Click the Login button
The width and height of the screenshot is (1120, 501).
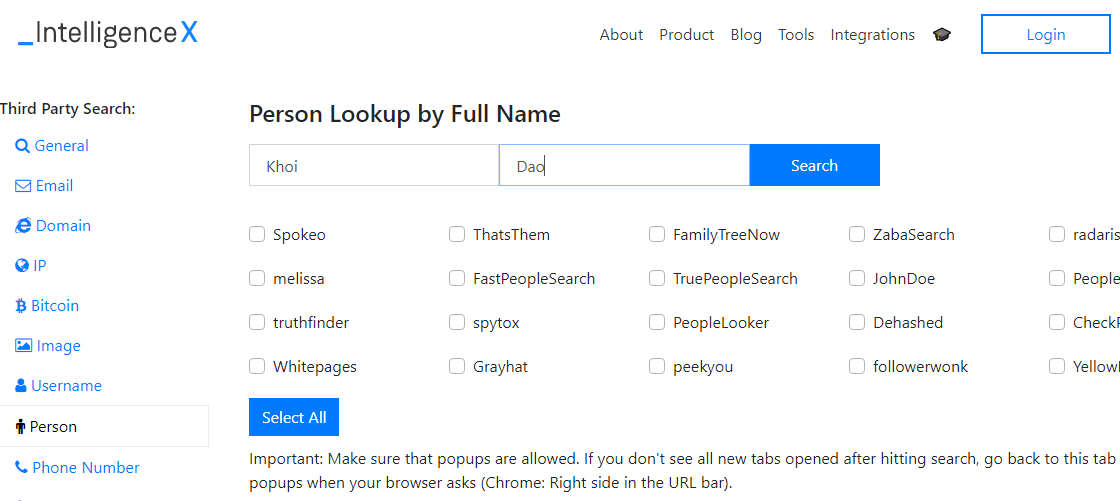point(1045,35)
